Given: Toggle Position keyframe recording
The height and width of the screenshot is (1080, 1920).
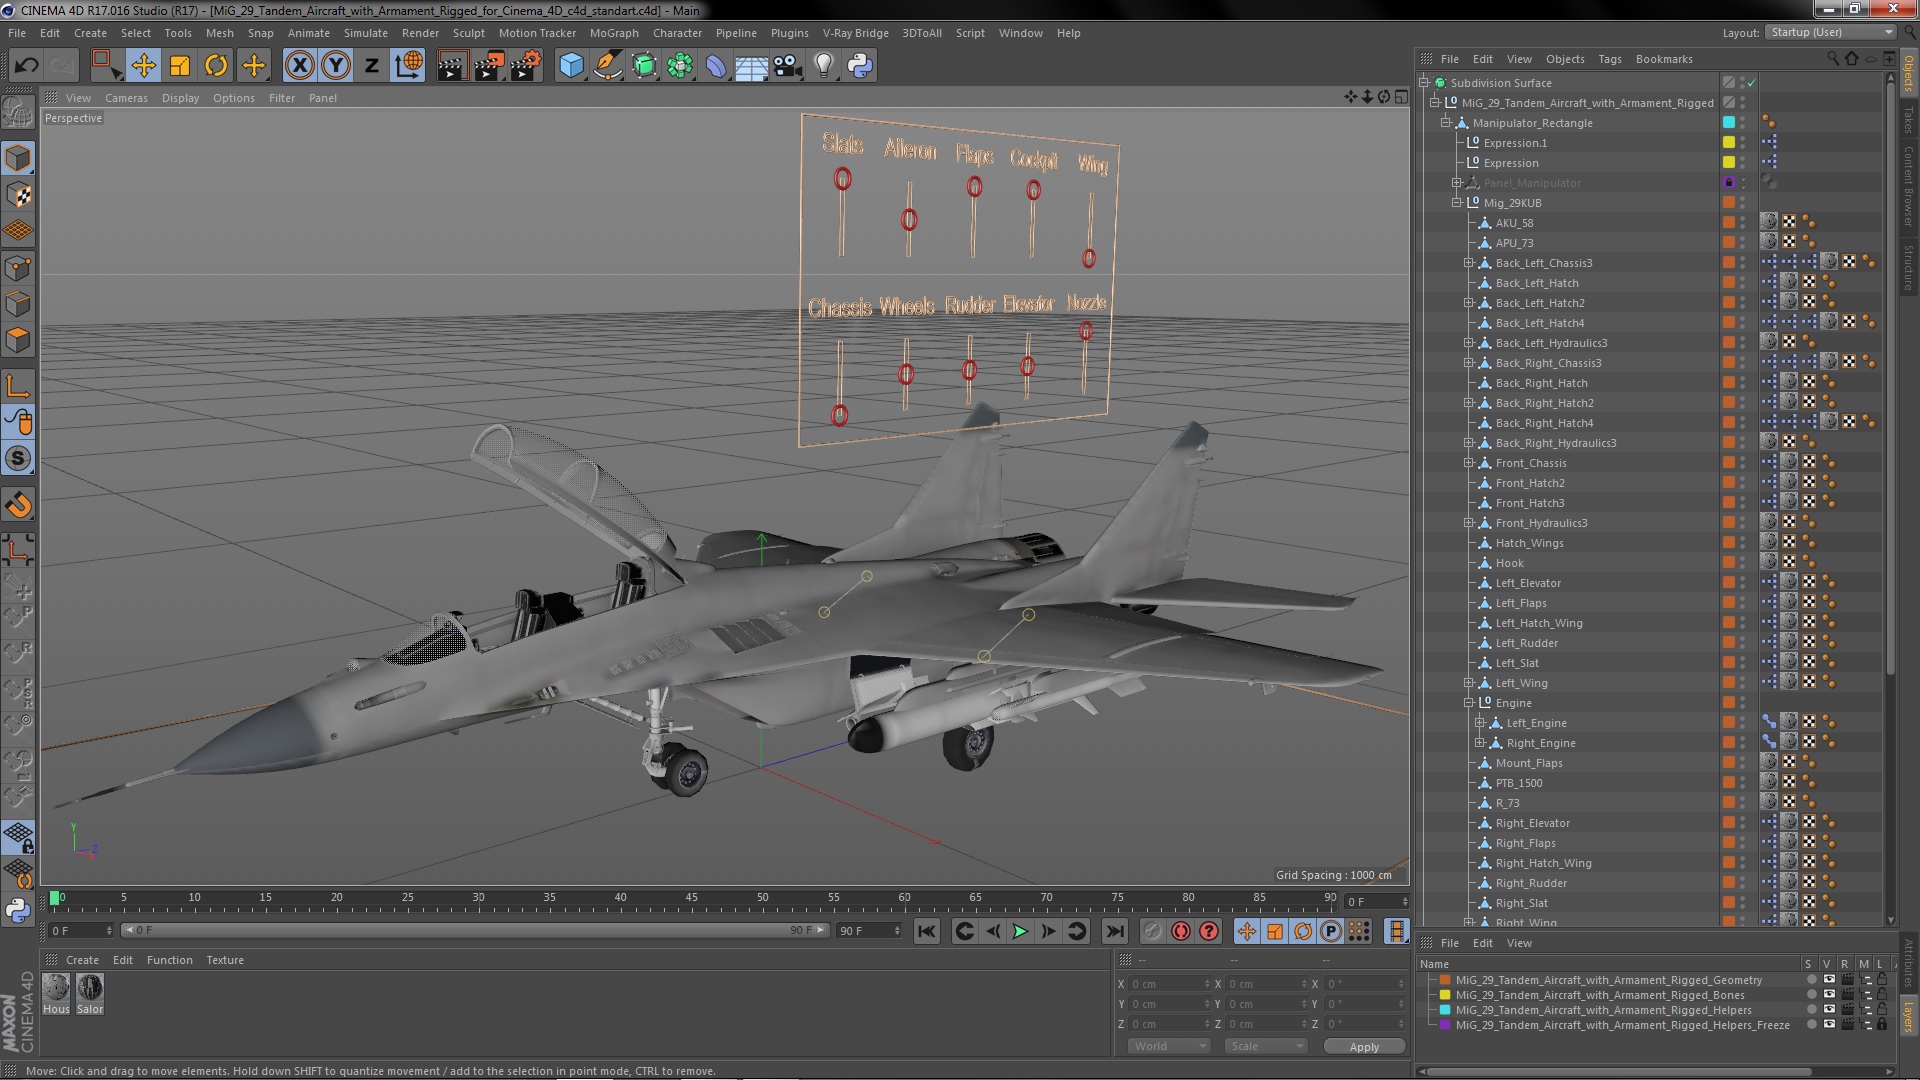Looking at the screenshot, I should coord(1246,931).
